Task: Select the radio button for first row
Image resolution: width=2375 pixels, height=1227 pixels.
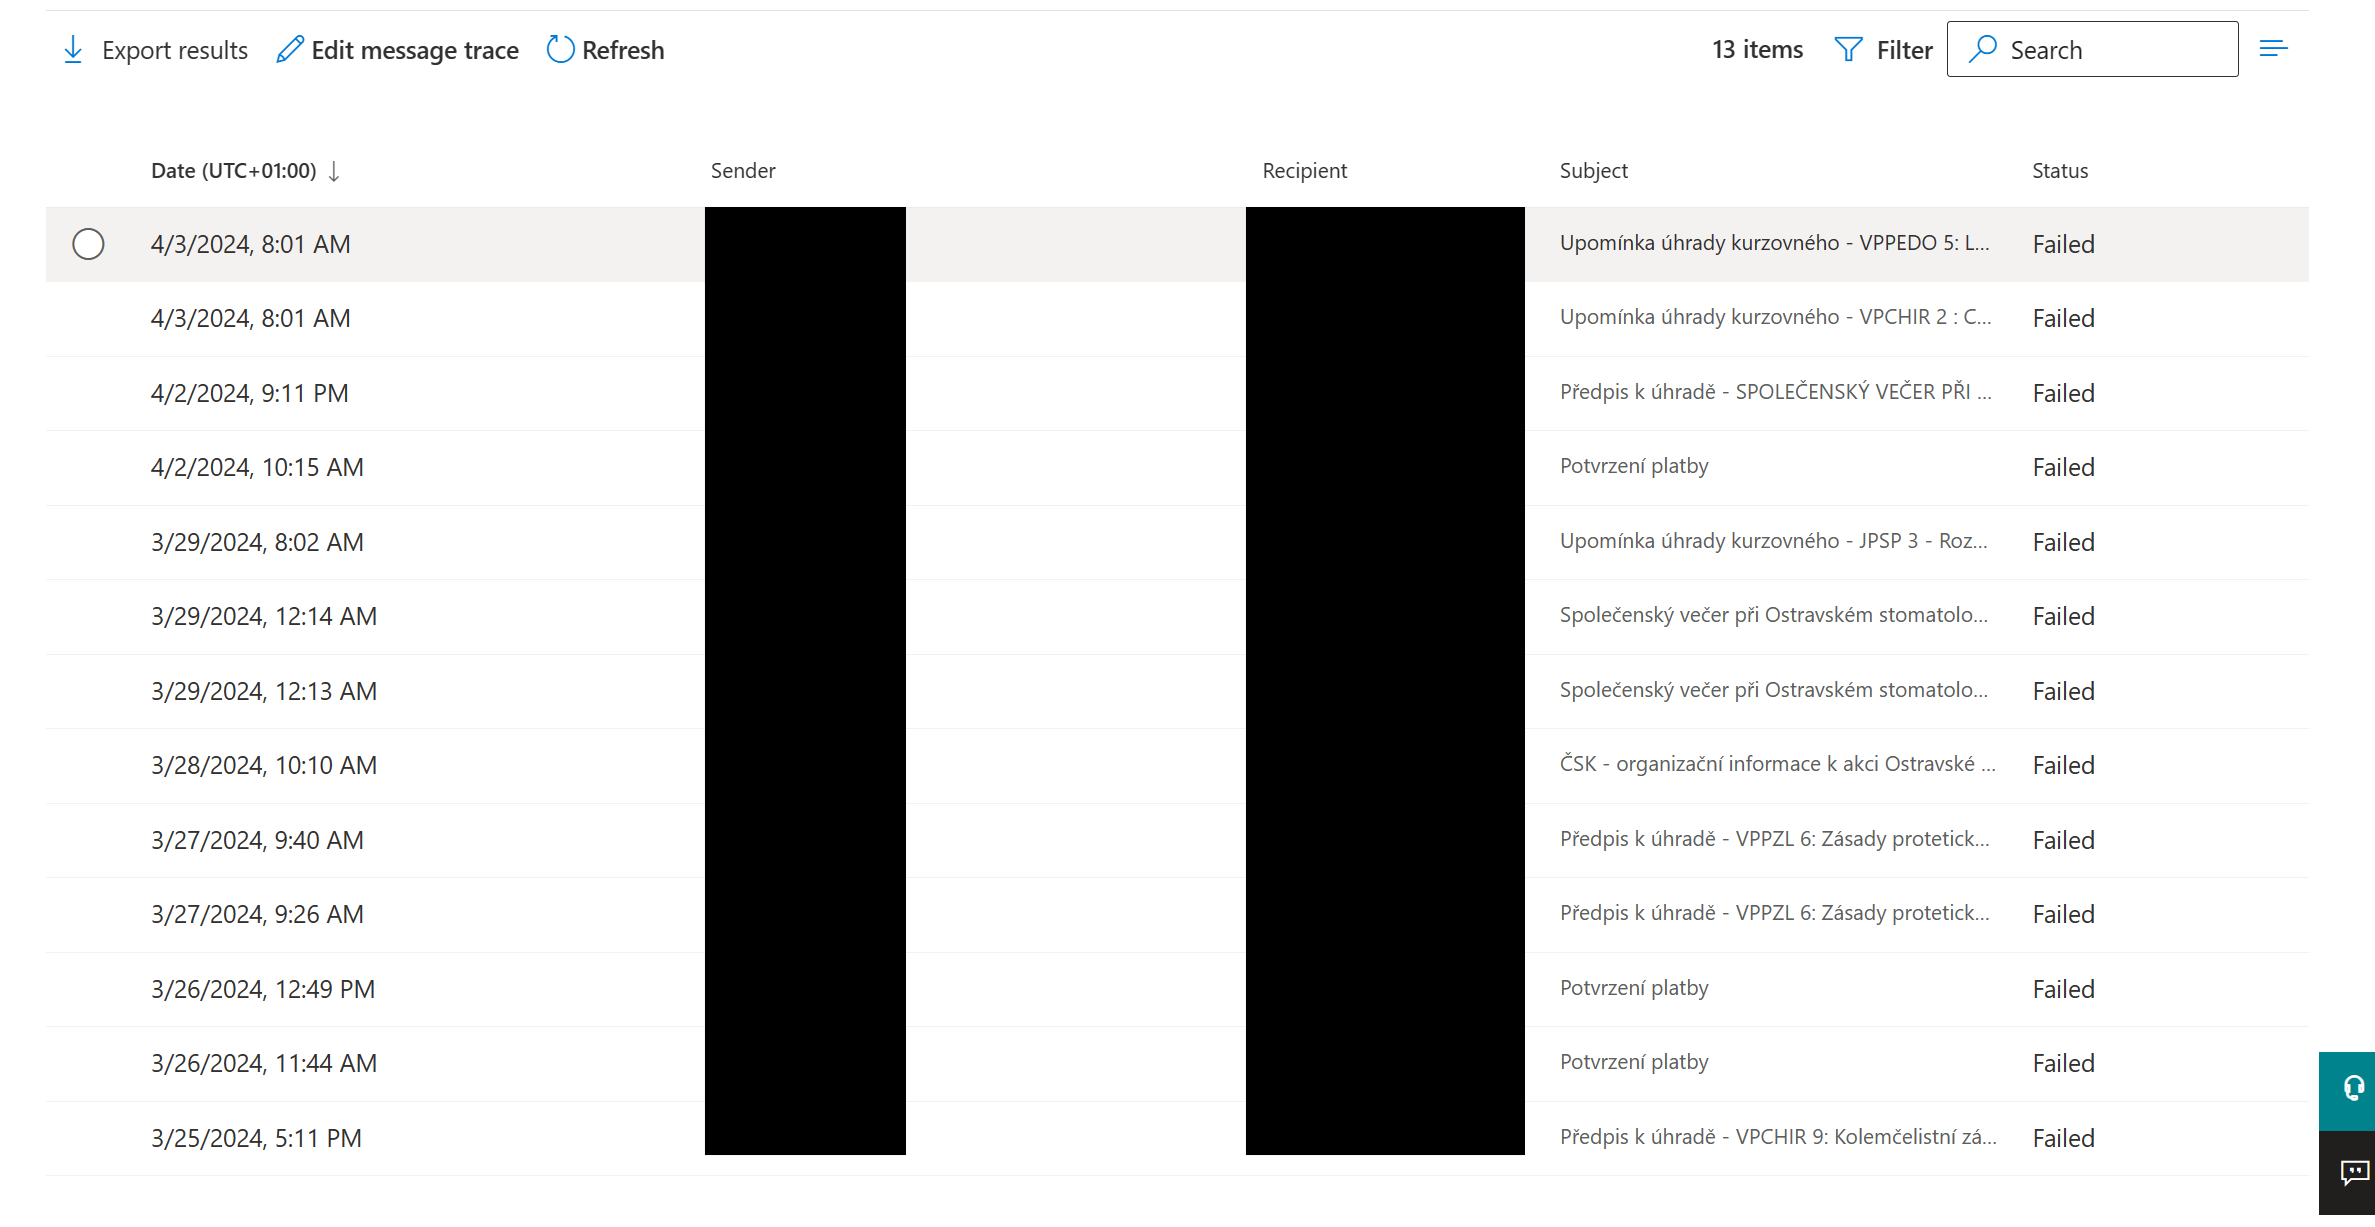Action: (x=89, y=243)
